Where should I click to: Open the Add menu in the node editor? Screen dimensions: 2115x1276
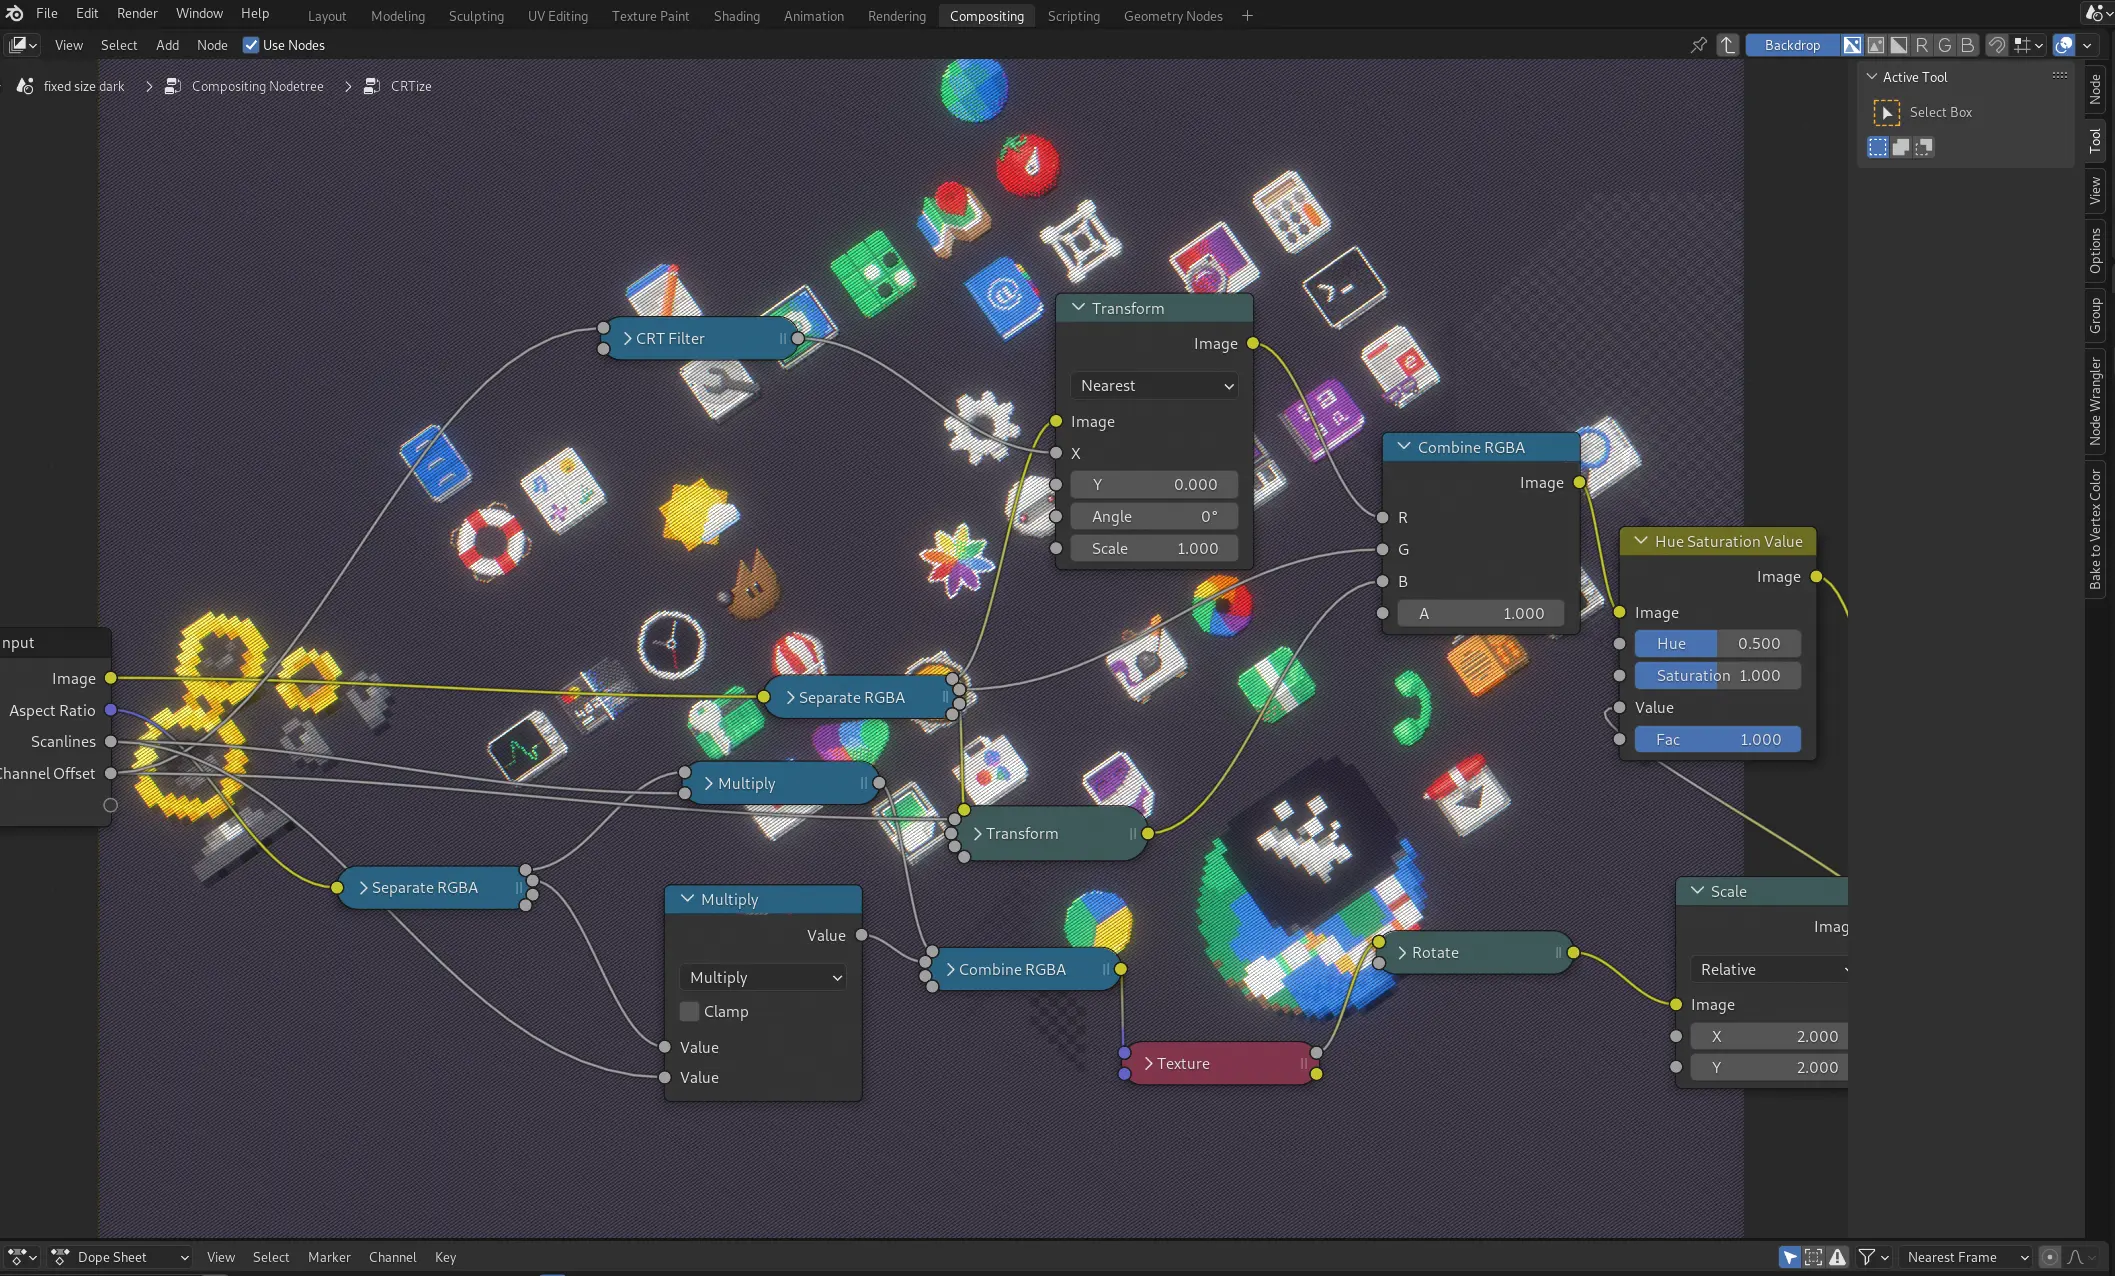click(166, 45)
